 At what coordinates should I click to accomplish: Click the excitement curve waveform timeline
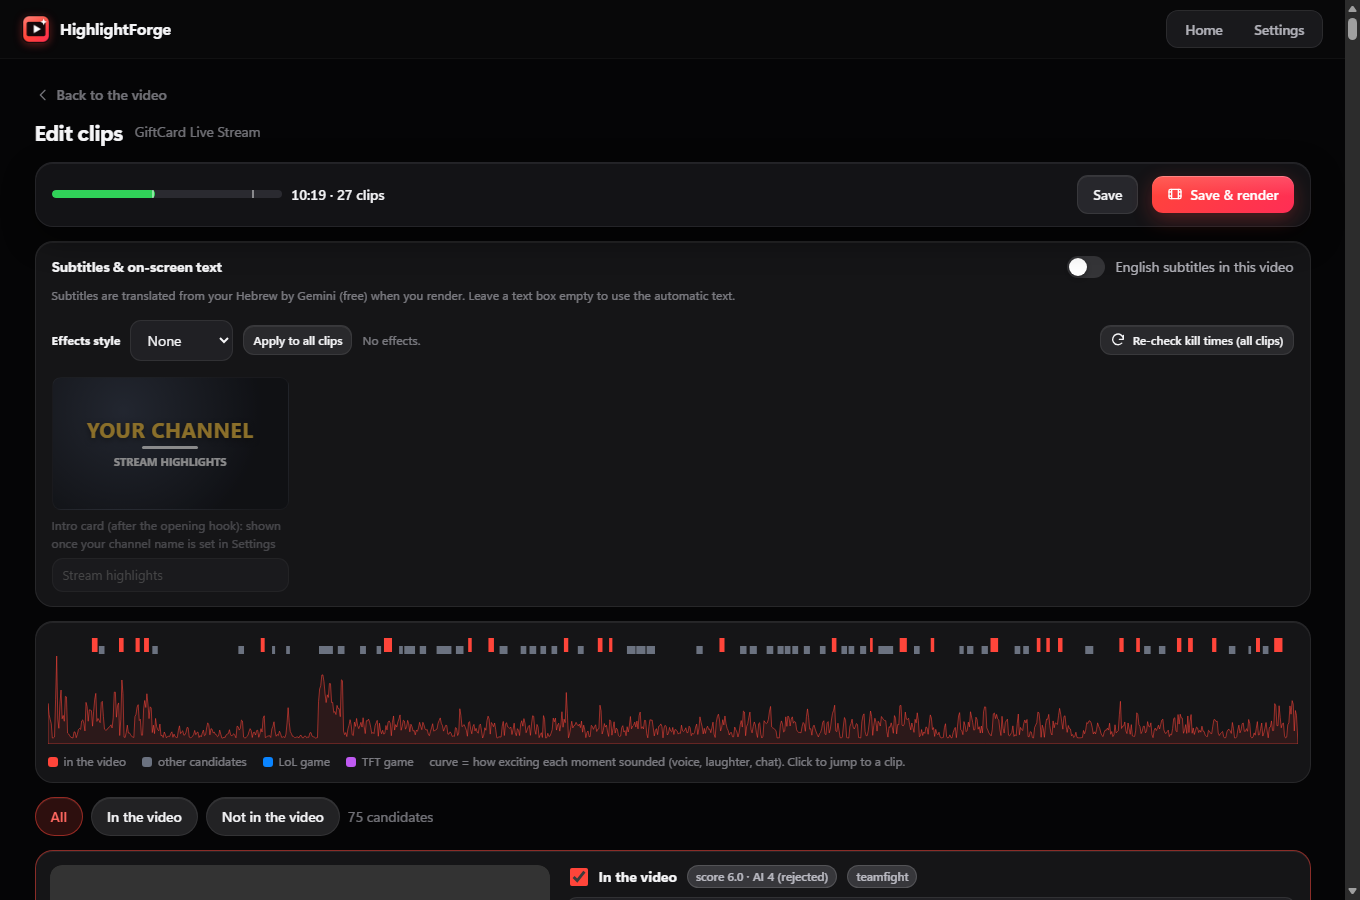click(673, 700)
